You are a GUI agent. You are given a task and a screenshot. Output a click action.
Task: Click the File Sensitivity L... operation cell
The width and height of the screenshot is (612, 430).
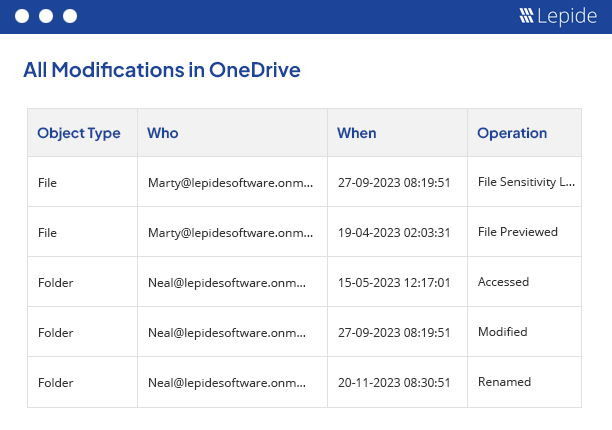tap(526, 182)
